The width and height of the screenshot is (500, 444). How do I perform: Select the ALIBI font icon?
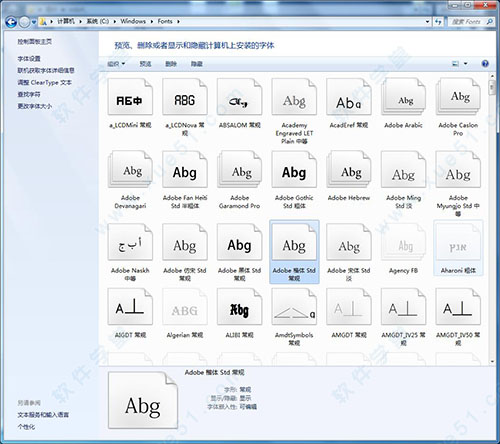(x=239, y=307)
